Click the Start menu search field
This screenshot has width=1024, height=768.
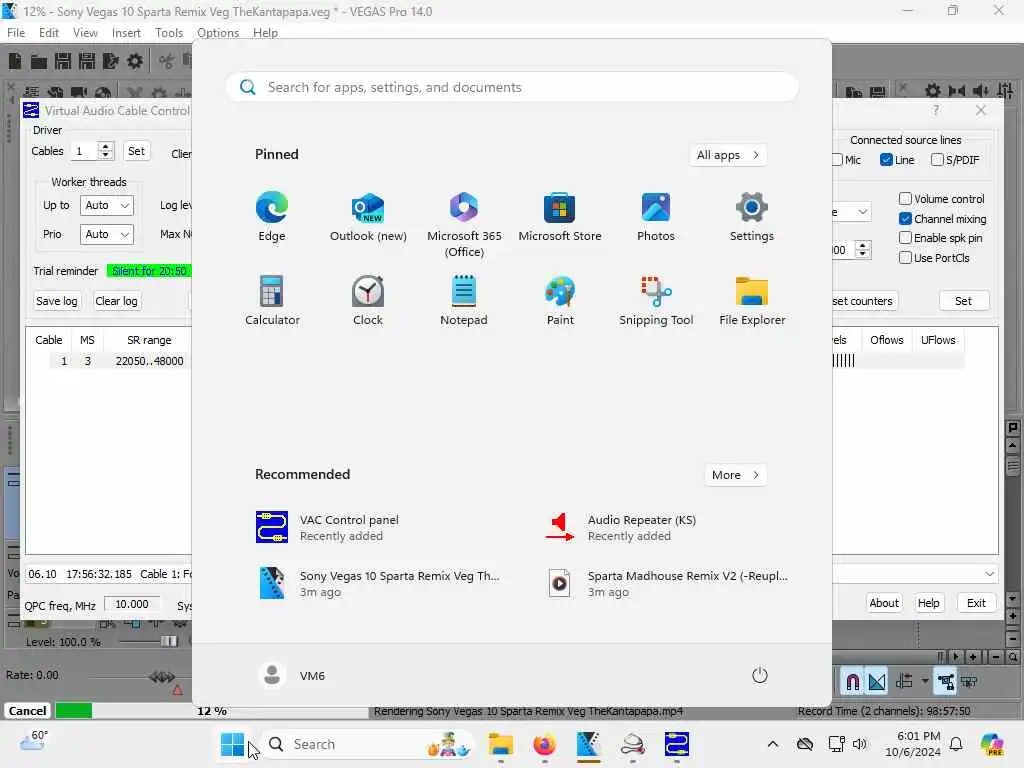pyautogui.click(x=511, y=88)
